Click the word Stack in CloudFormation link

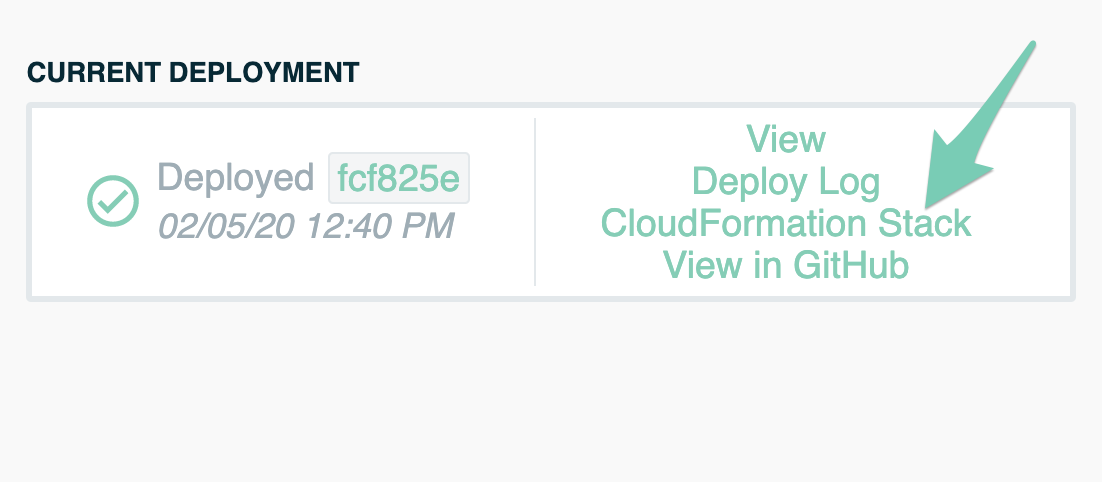tap(924, 223)
